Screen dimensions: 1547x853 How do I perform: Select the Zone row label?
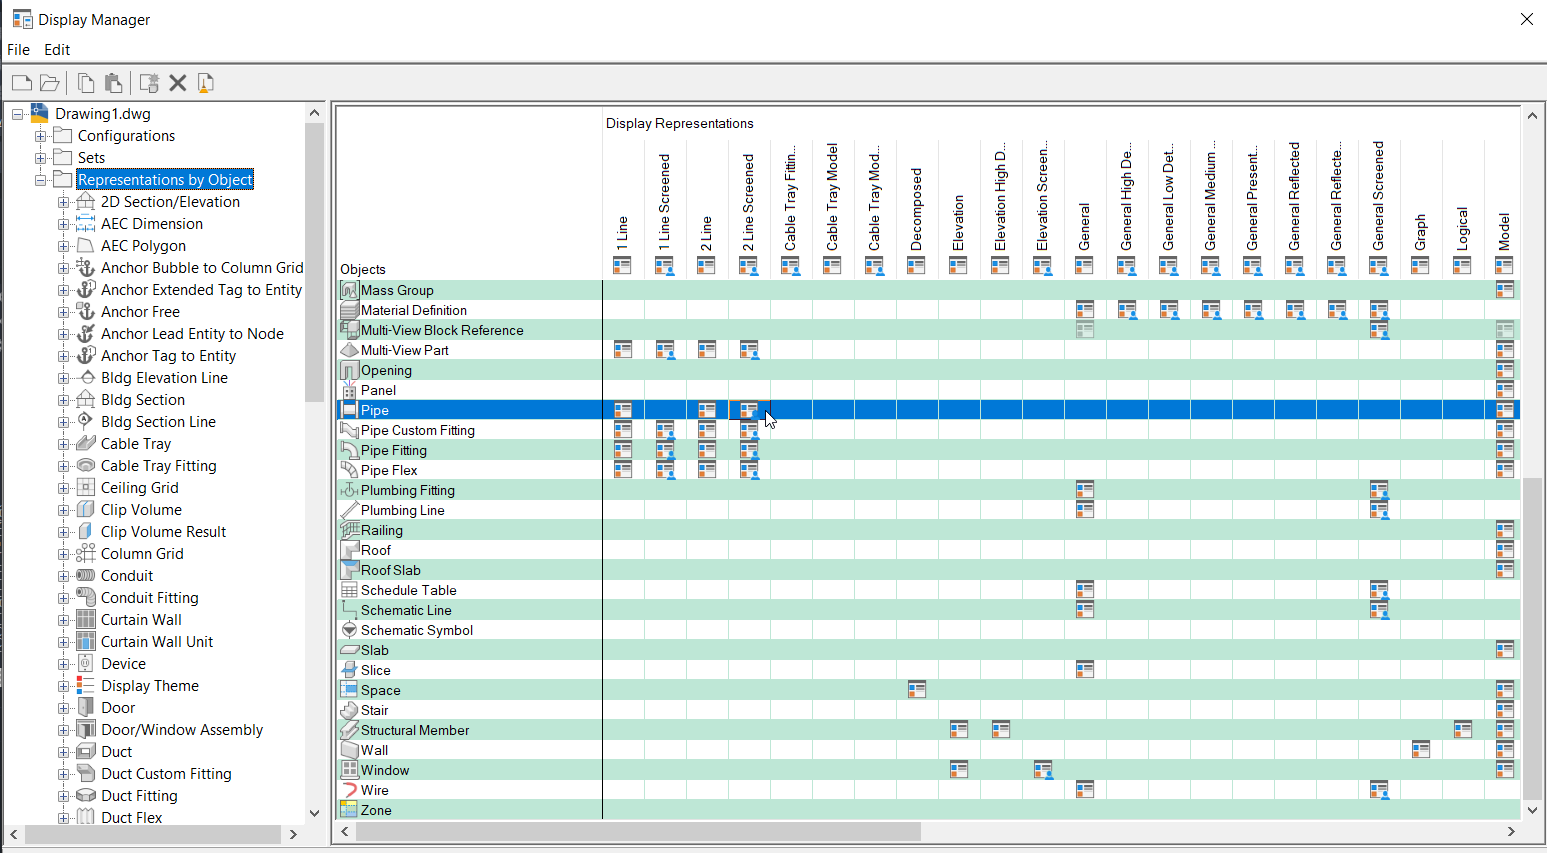pyautogui.click(x=376, y=810)
